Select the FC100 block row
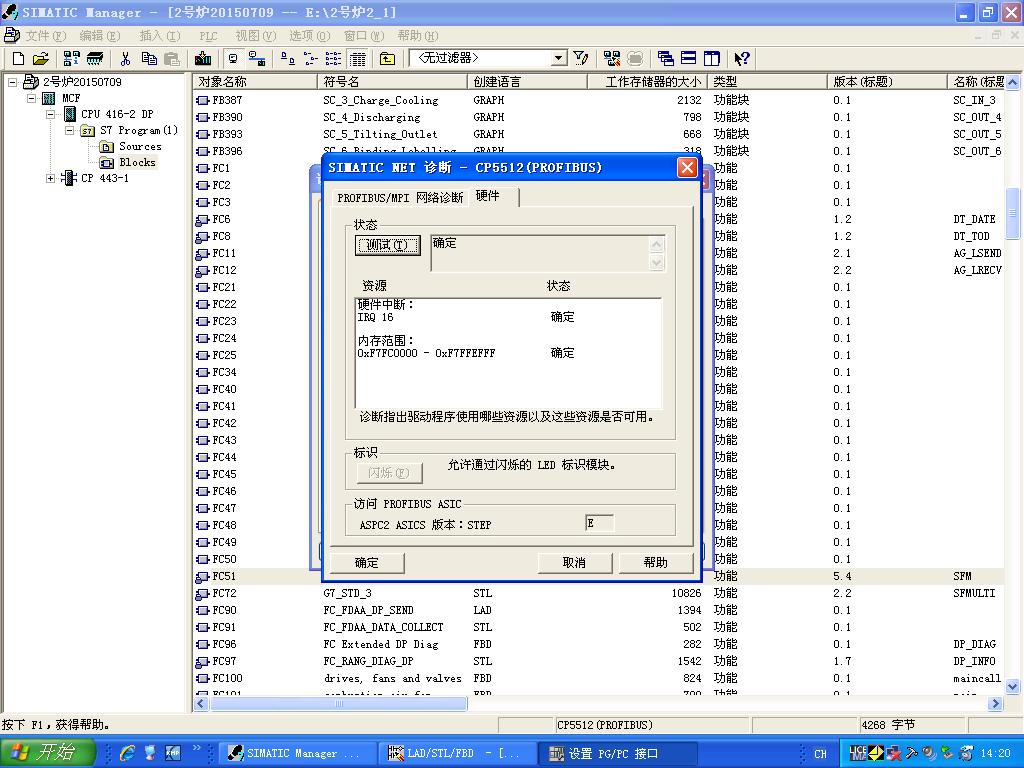Screen dimensions: 1024x768 (x=599, y=679)
